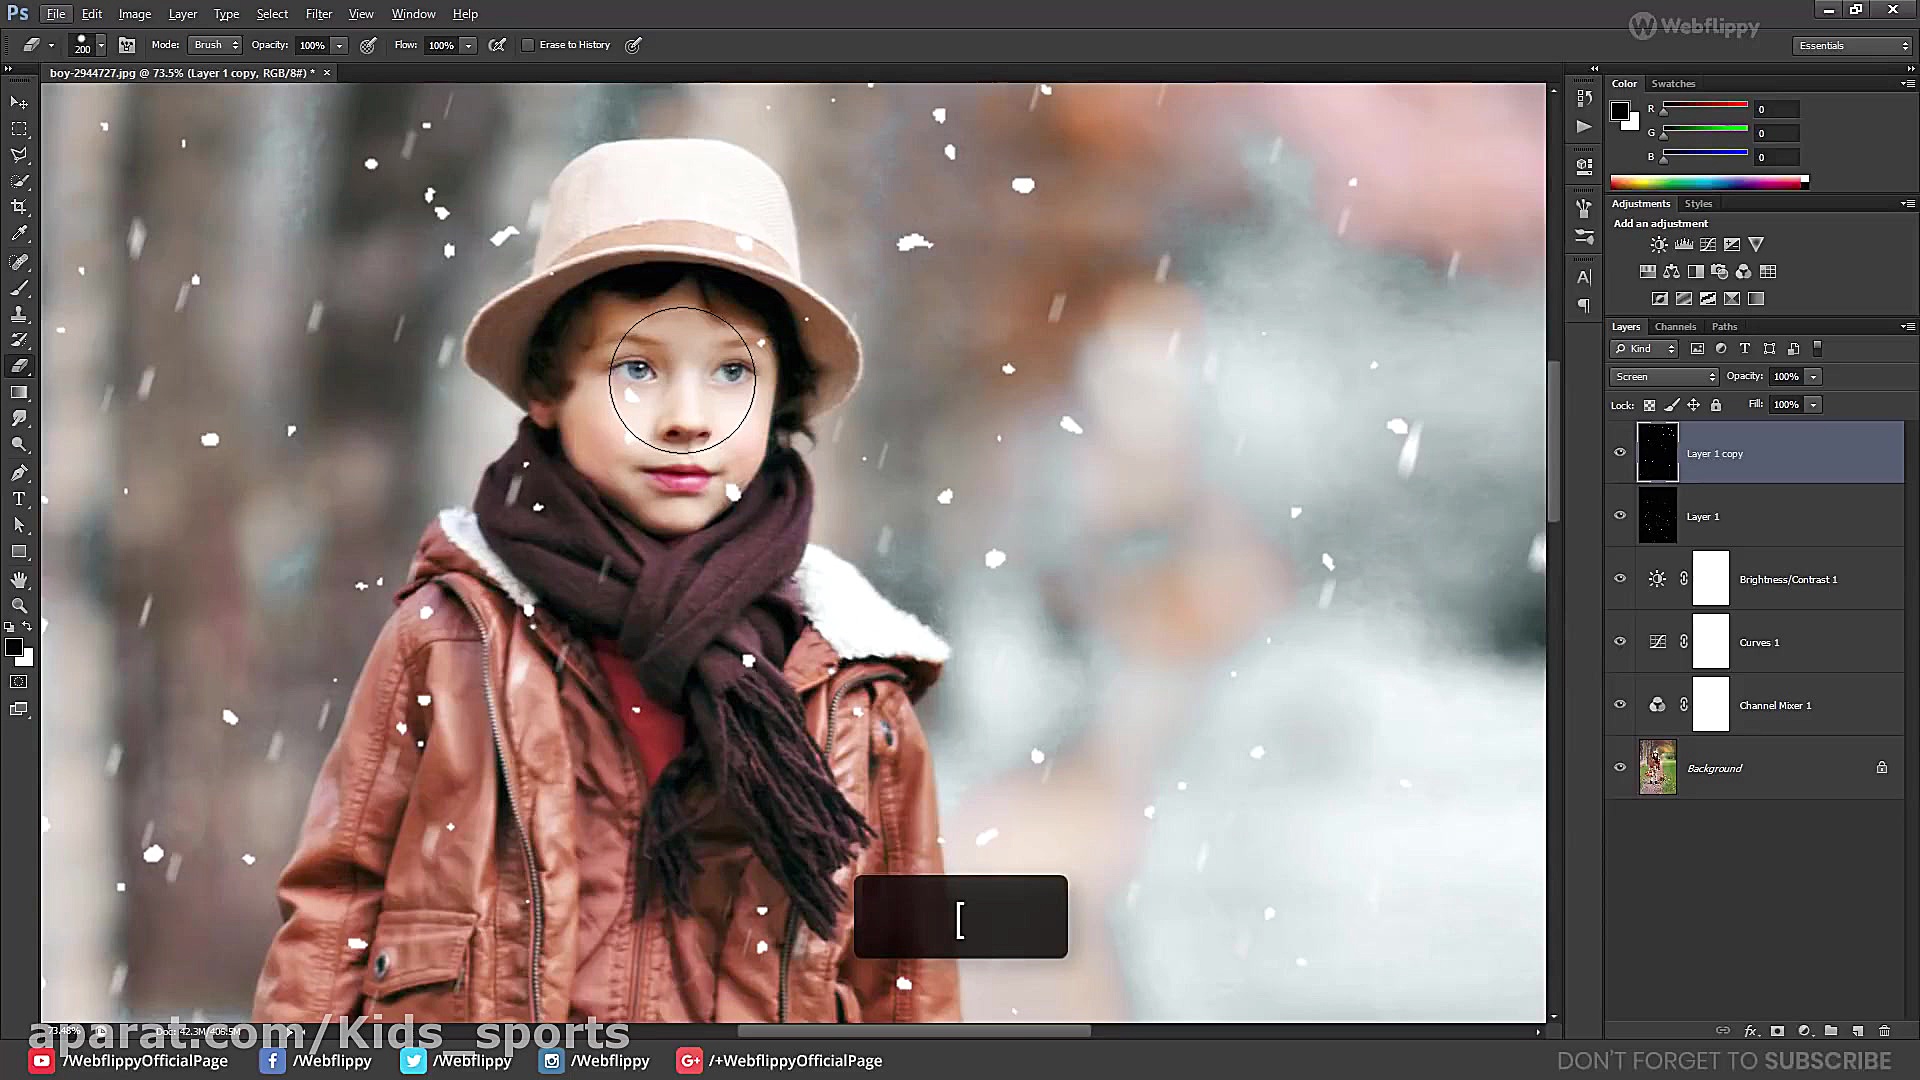
Task: Open the eraser Mode Brush dropdown
Action: pos(216,45)
